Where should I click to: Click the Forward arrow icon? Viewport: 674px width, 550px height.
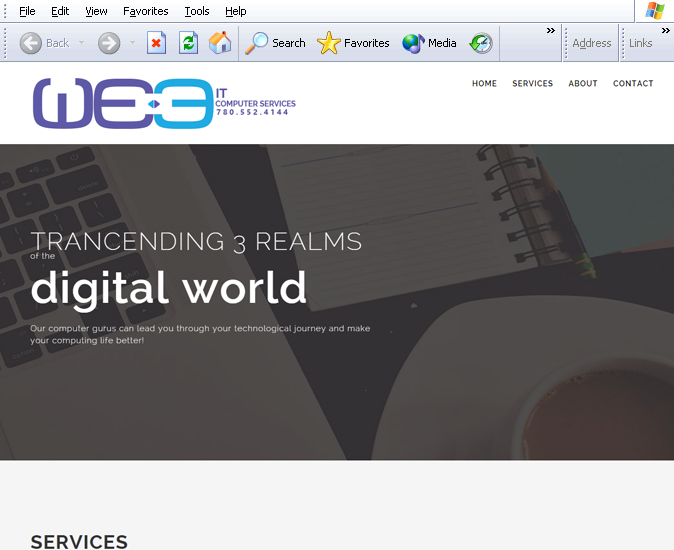point(109,43)
